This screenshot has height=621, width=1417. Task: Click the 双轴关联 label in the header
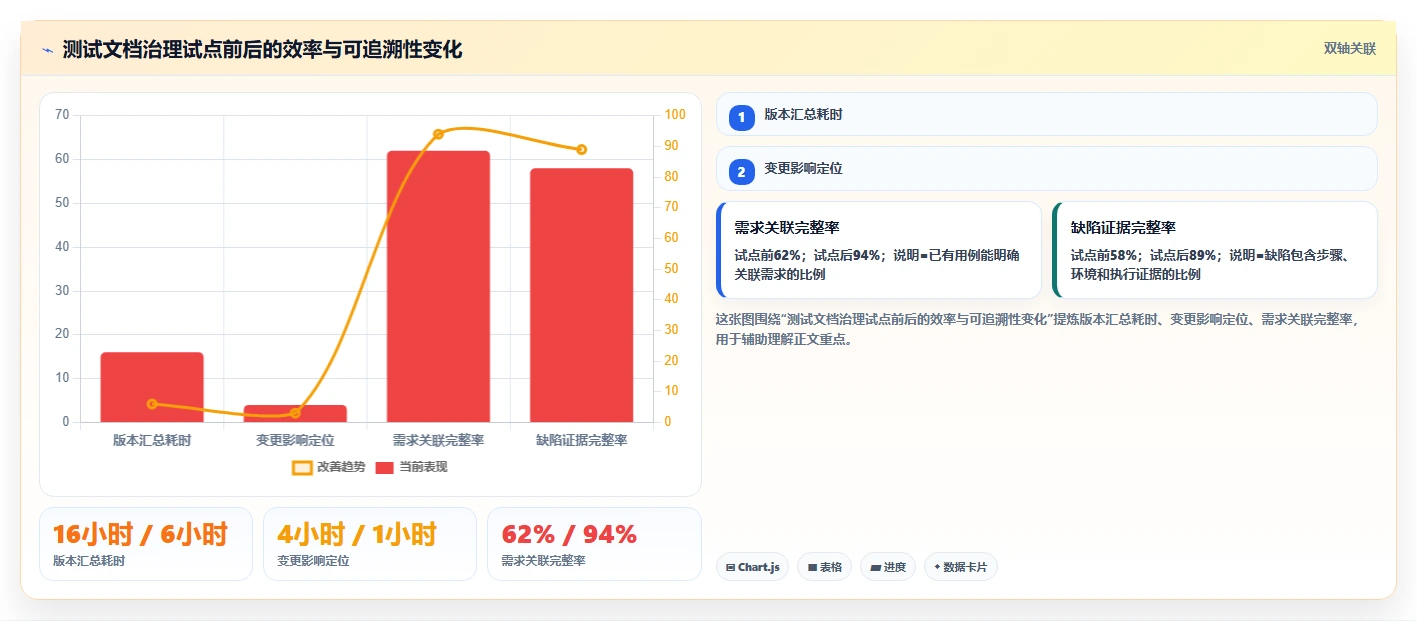click(x=1350, y=49)
